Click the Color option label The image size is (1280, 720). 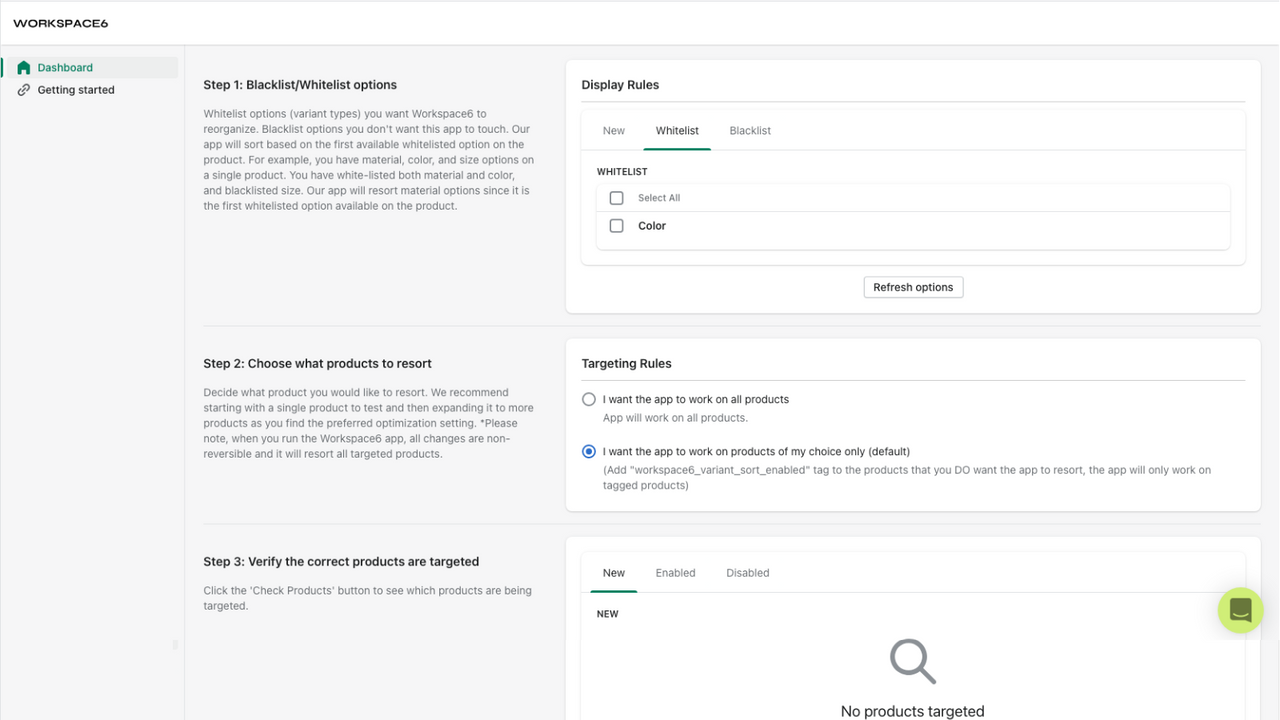(x=652, y=226)
